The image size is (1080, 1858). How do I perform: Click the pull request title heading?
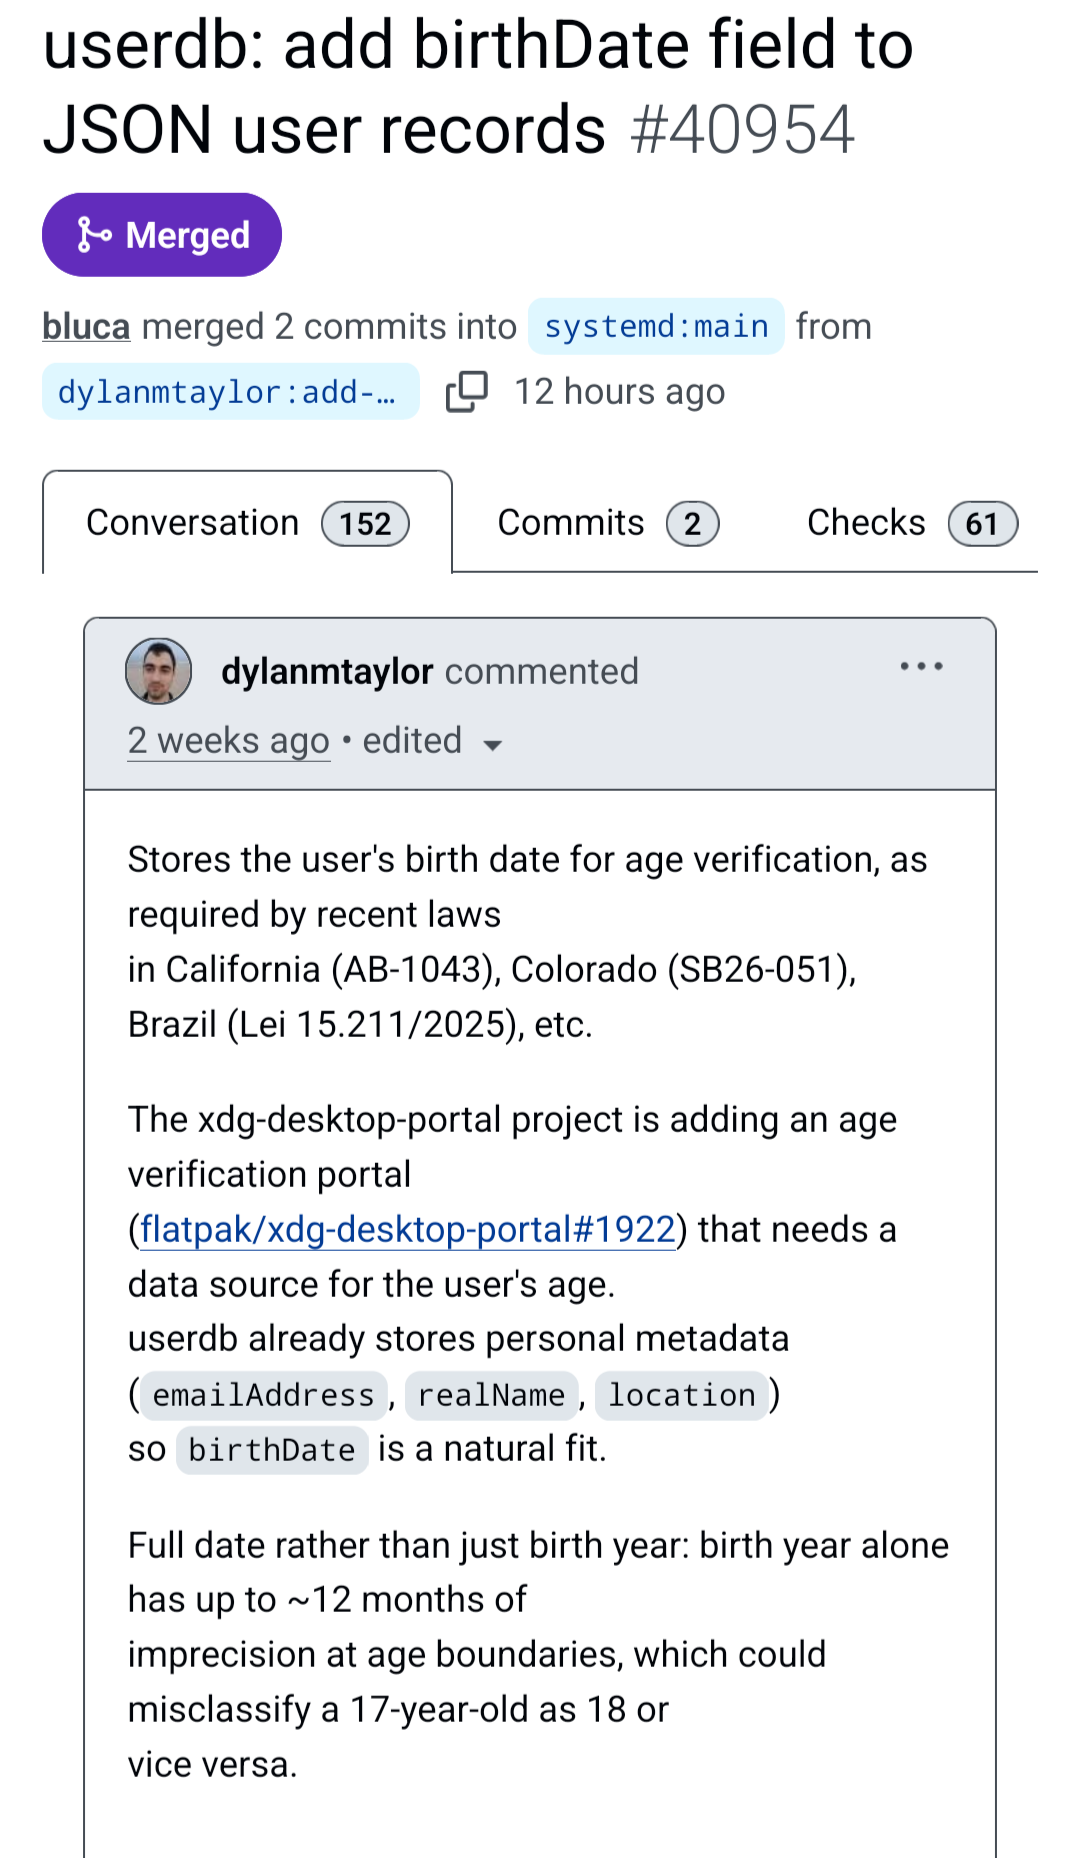(x=478, y=87)
